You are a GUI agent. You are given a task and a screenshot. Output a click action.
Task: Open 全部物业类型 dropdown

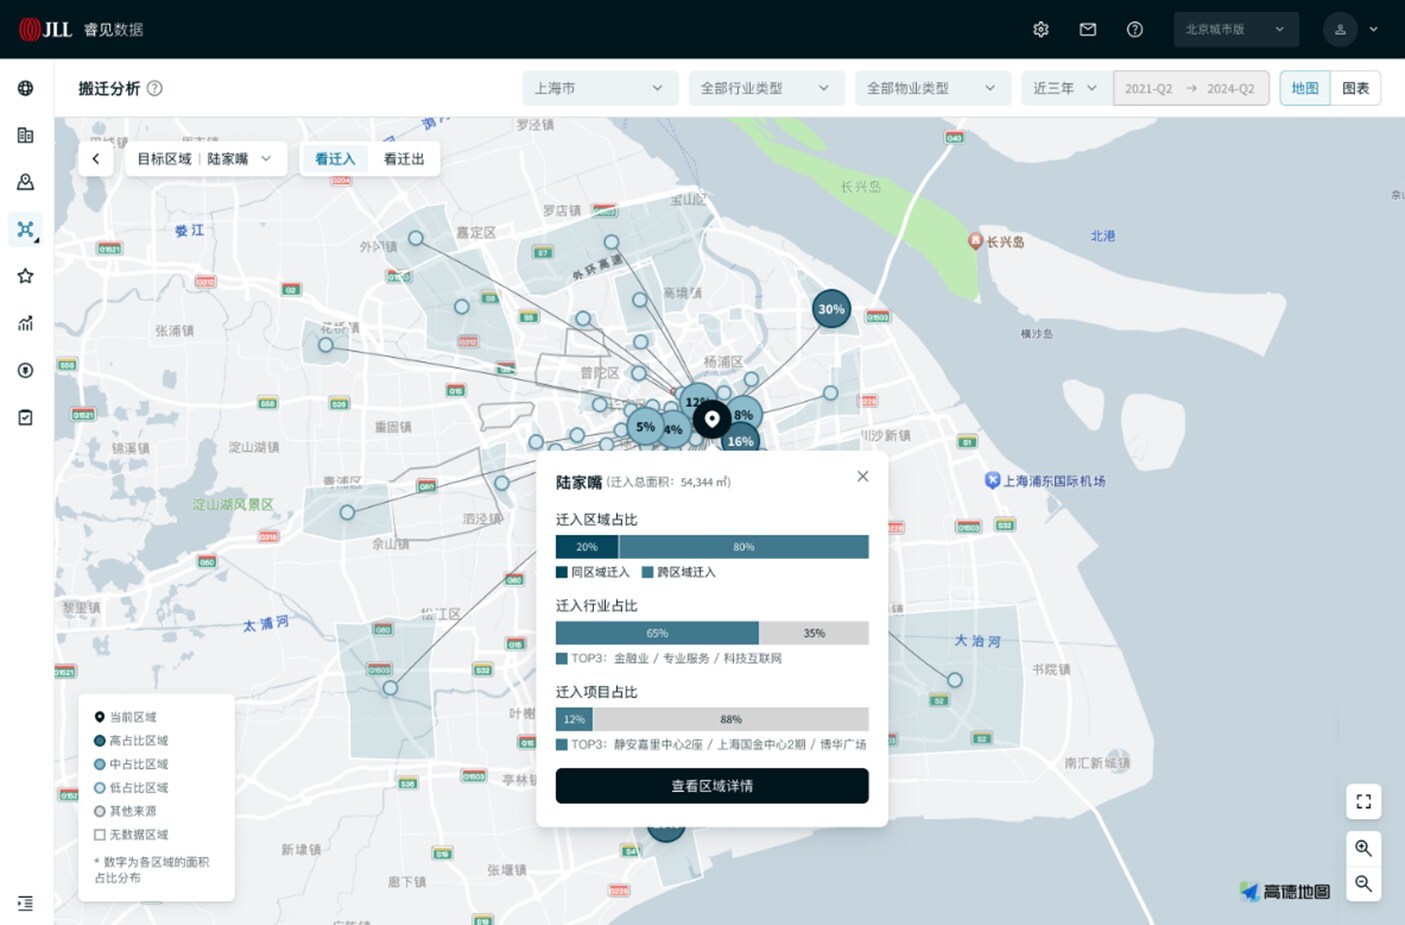pyautogui.click(x=930, y=88)
